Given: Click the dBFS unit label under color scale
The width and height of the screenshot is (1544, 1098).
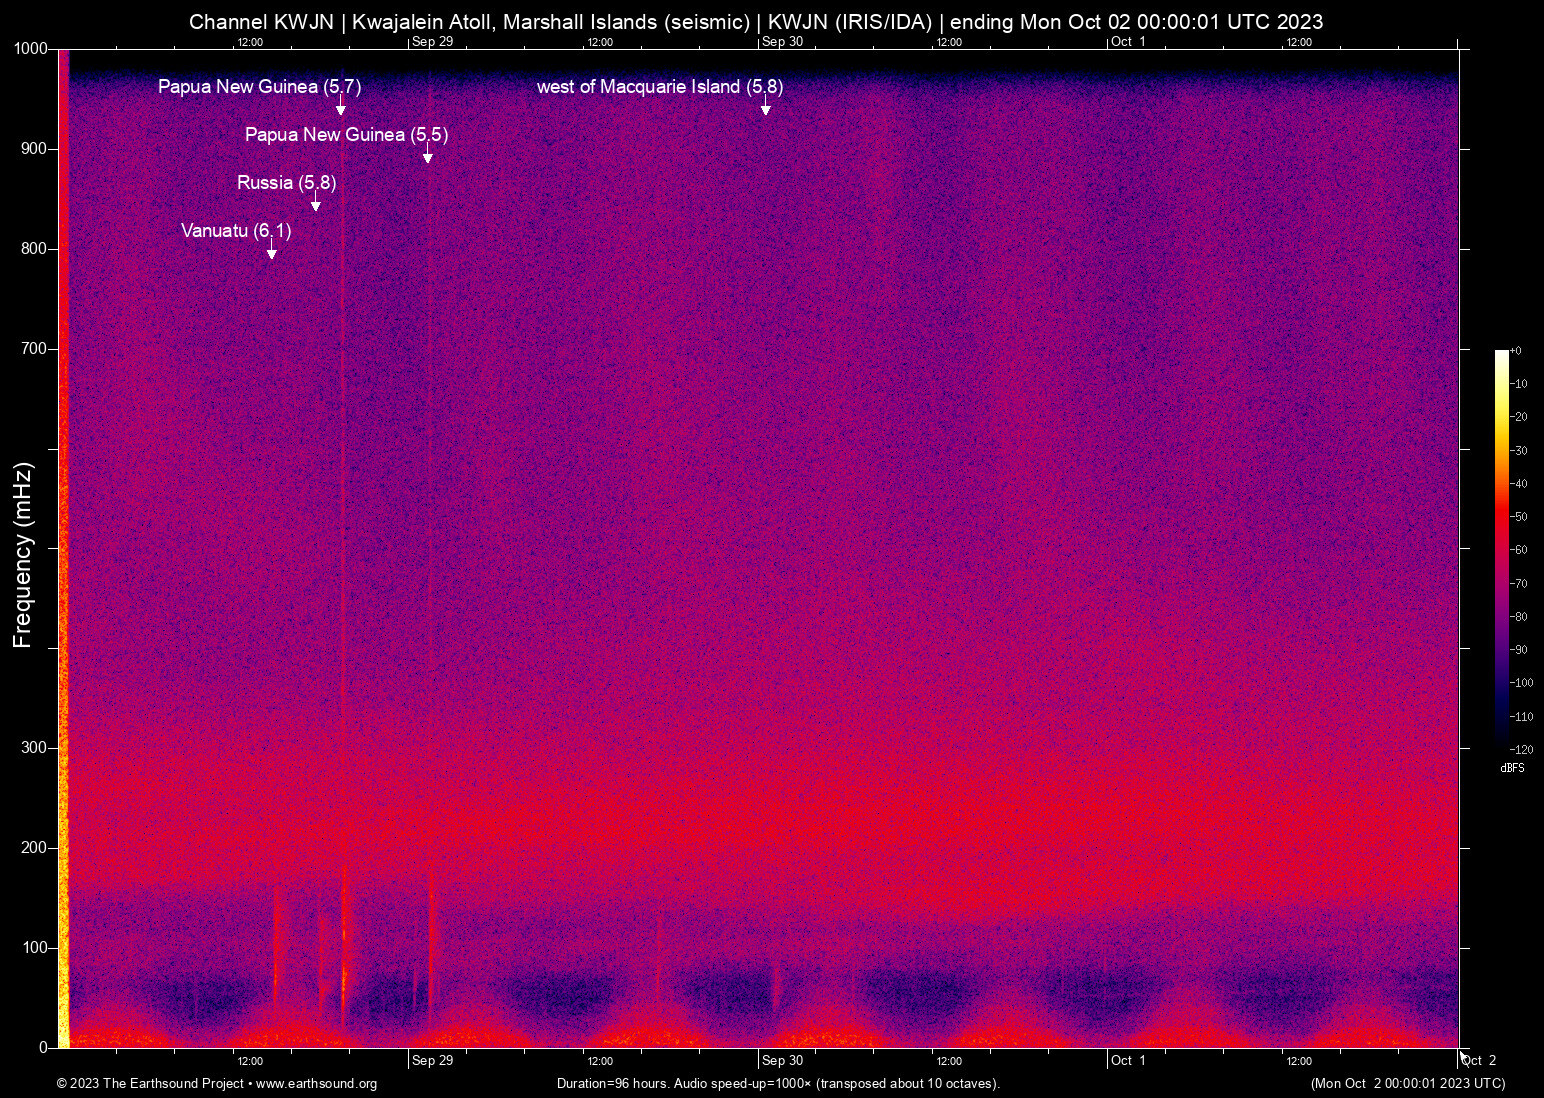Looking at the screenshot, I should [1512, 768].
